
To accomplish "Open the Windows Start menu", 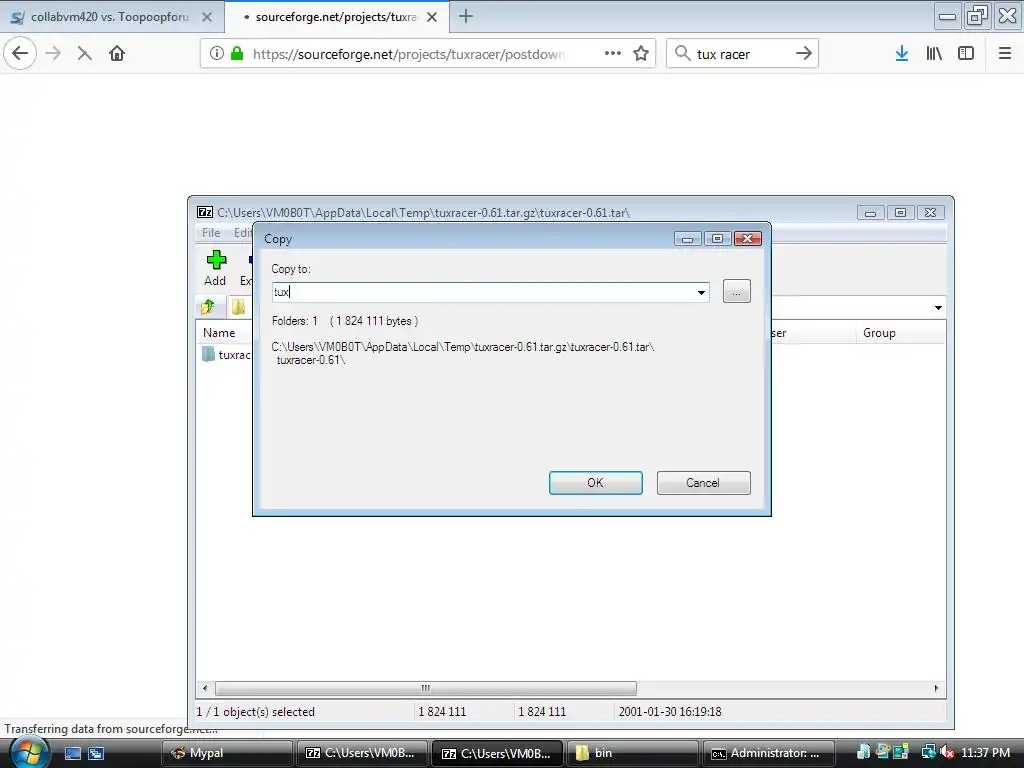I will point(28,753).
